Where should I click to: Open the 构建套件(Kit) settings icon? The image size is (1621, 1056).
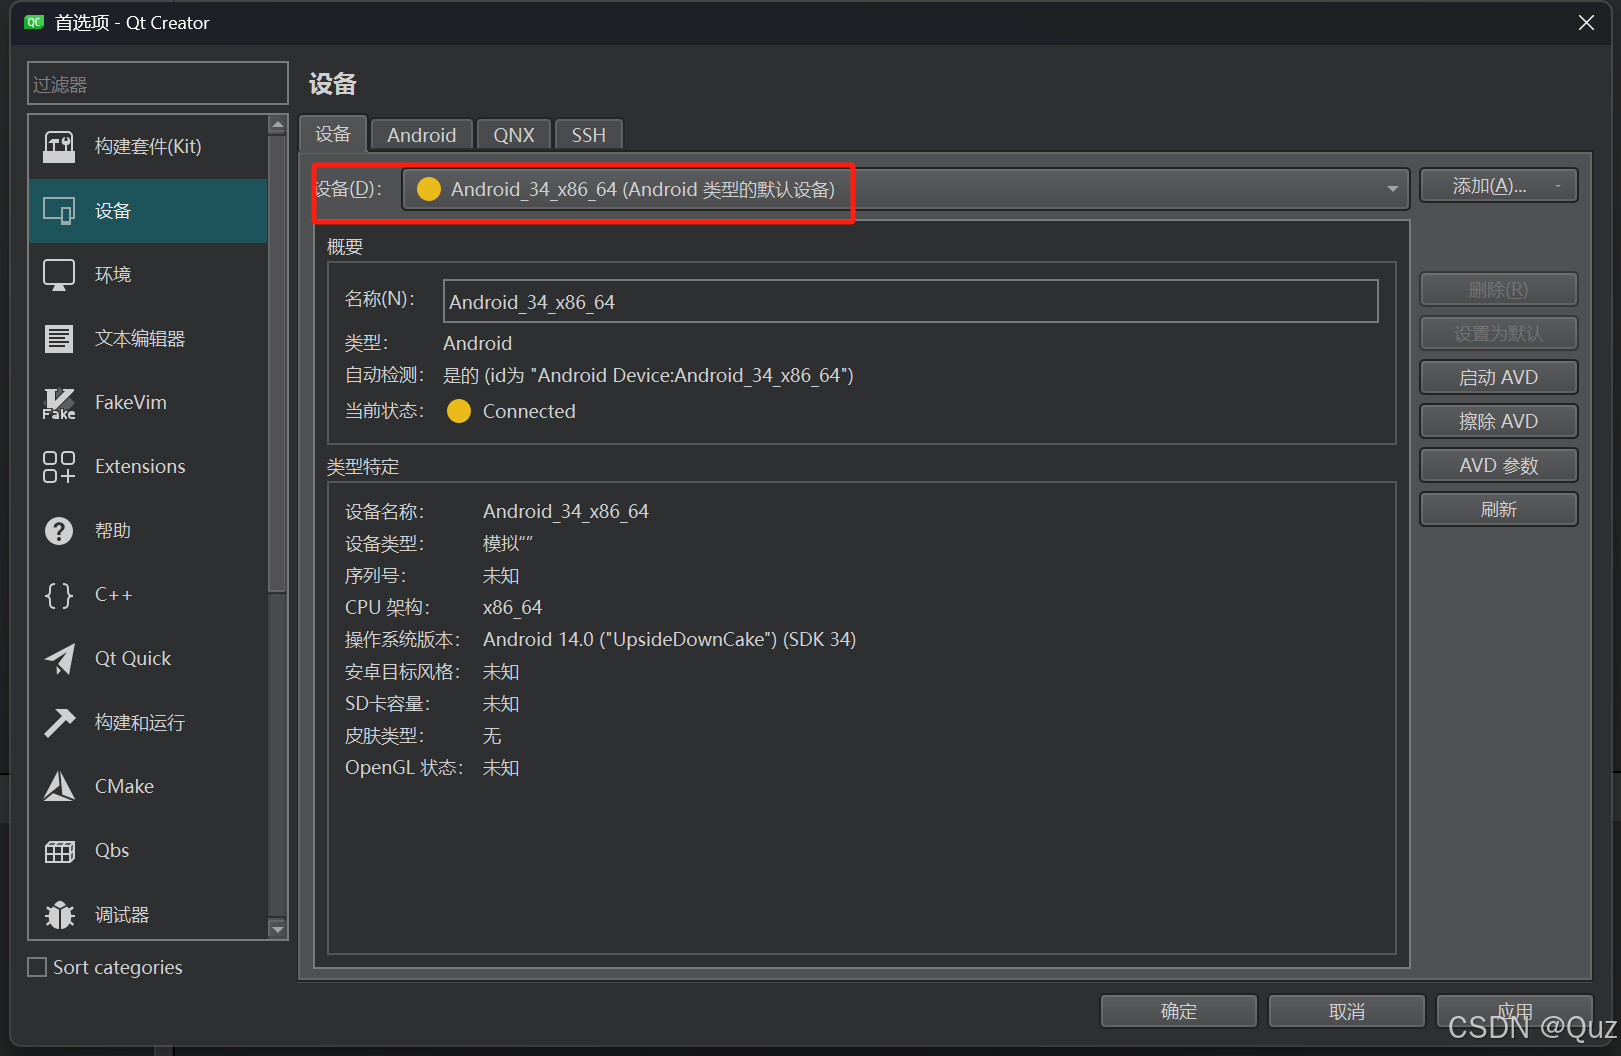[x=59, y=146]
